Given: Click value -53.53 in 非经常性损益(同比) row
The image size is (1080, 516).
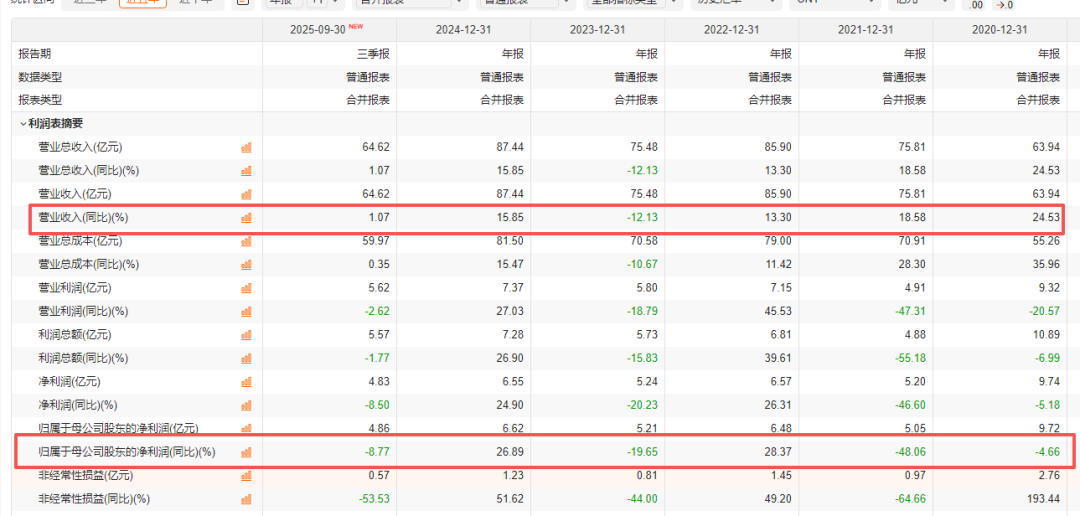Looking at the screenshot, I should point(375,499).
